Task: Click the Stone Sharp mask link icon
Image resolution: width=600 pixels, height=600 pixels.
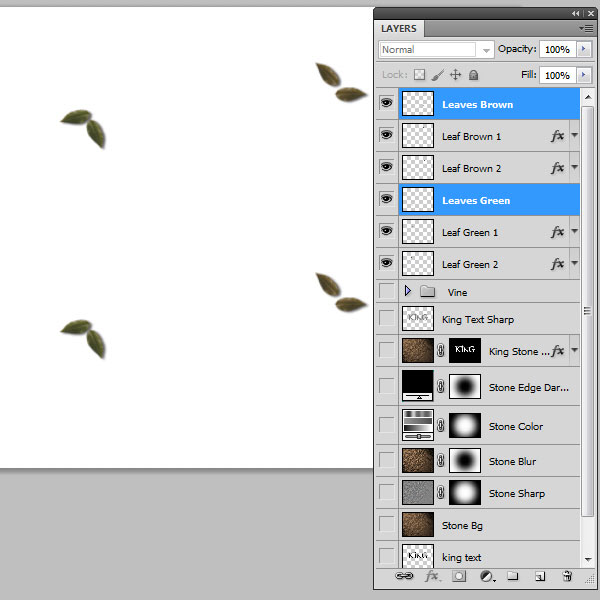Action: point(440,492)
